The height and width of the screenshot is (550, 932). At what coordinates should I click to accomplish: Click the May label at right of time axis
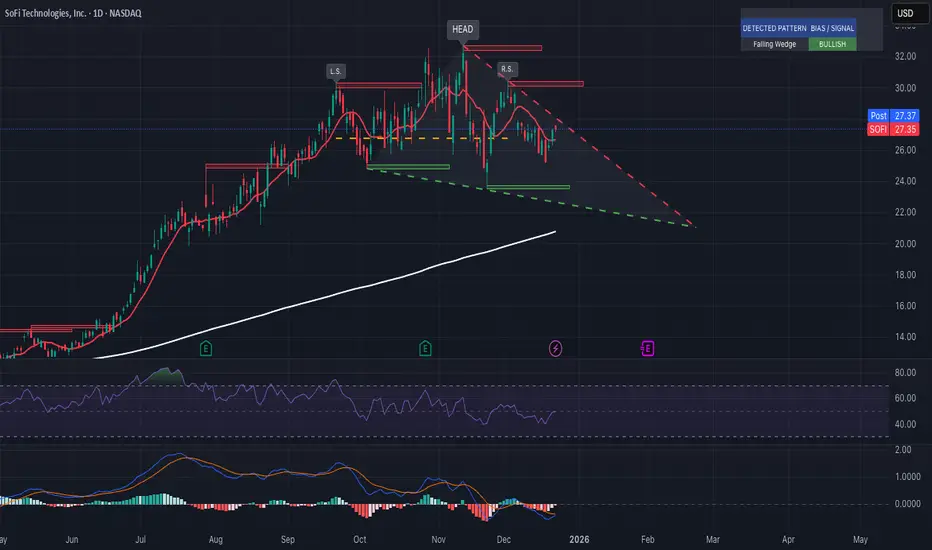pos(860,539)
